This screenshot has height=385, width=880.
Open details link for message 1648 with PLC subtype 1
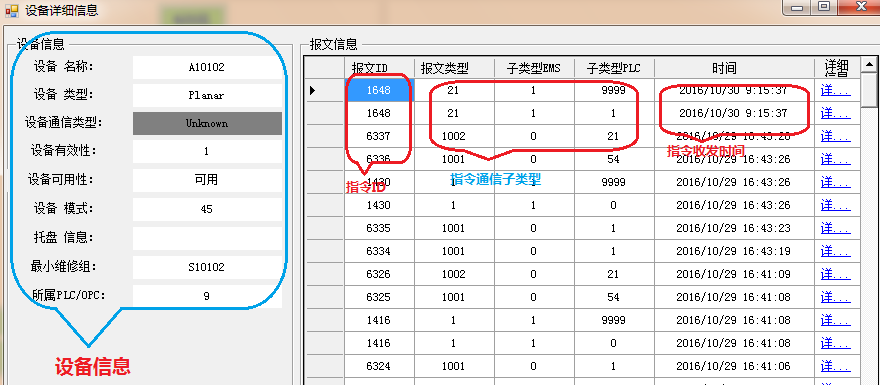[835, 113]
